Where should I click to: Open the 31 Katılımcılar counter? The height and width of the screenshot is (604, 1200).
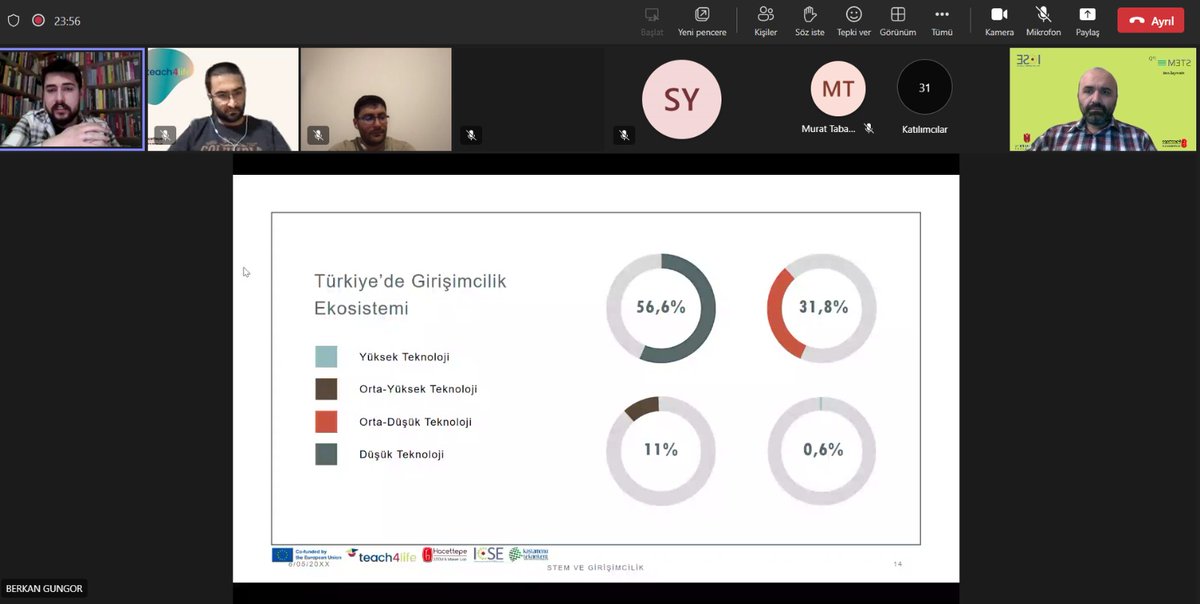923,97
